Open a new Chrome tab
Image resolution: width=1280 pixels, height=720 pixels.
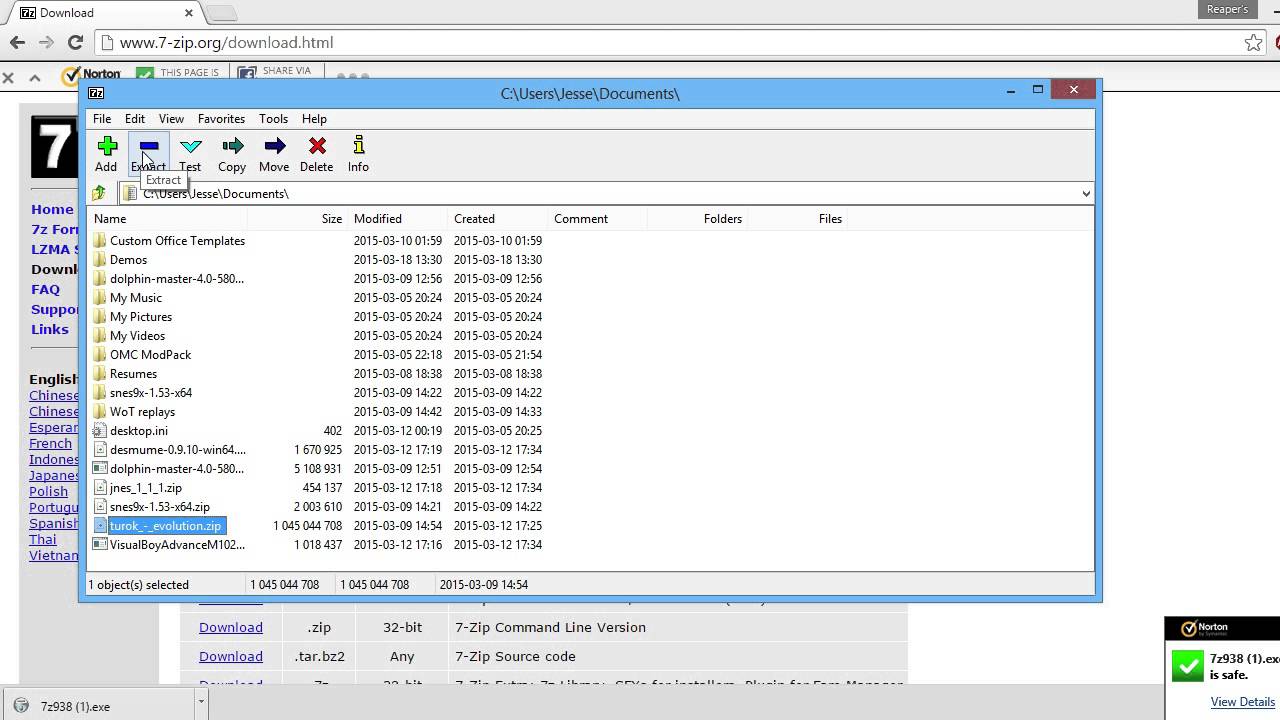pyautogui.click(x=222, y=13)
